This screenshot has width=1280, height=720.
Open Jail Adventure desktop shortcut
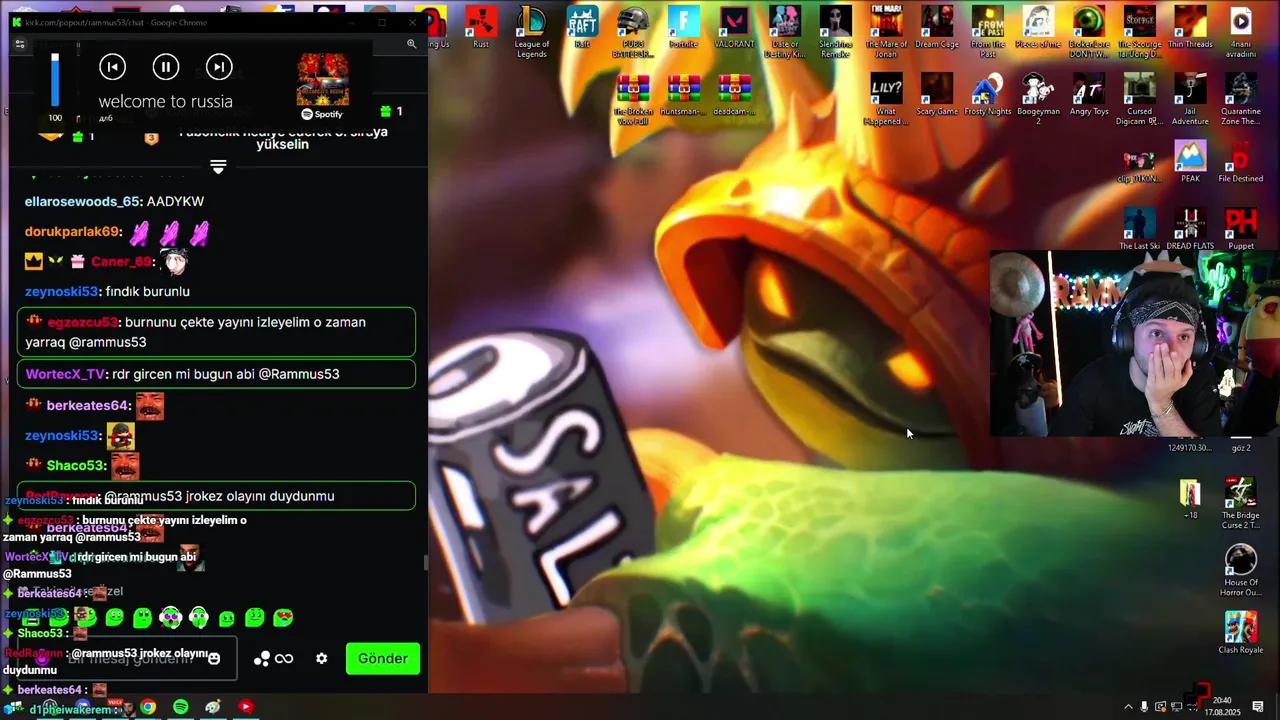[x=1190, y=99]
